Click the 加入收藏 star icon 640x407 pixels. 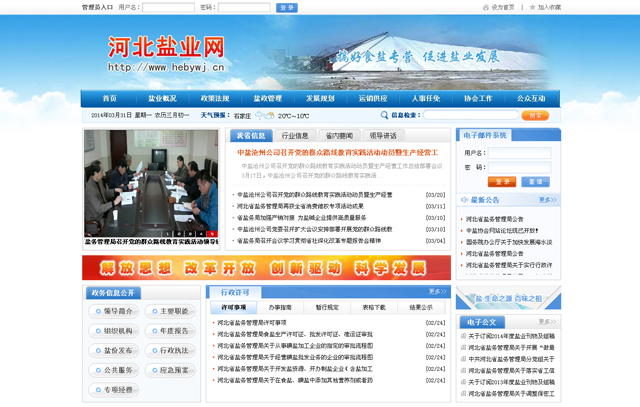click(x=532, y=7)
